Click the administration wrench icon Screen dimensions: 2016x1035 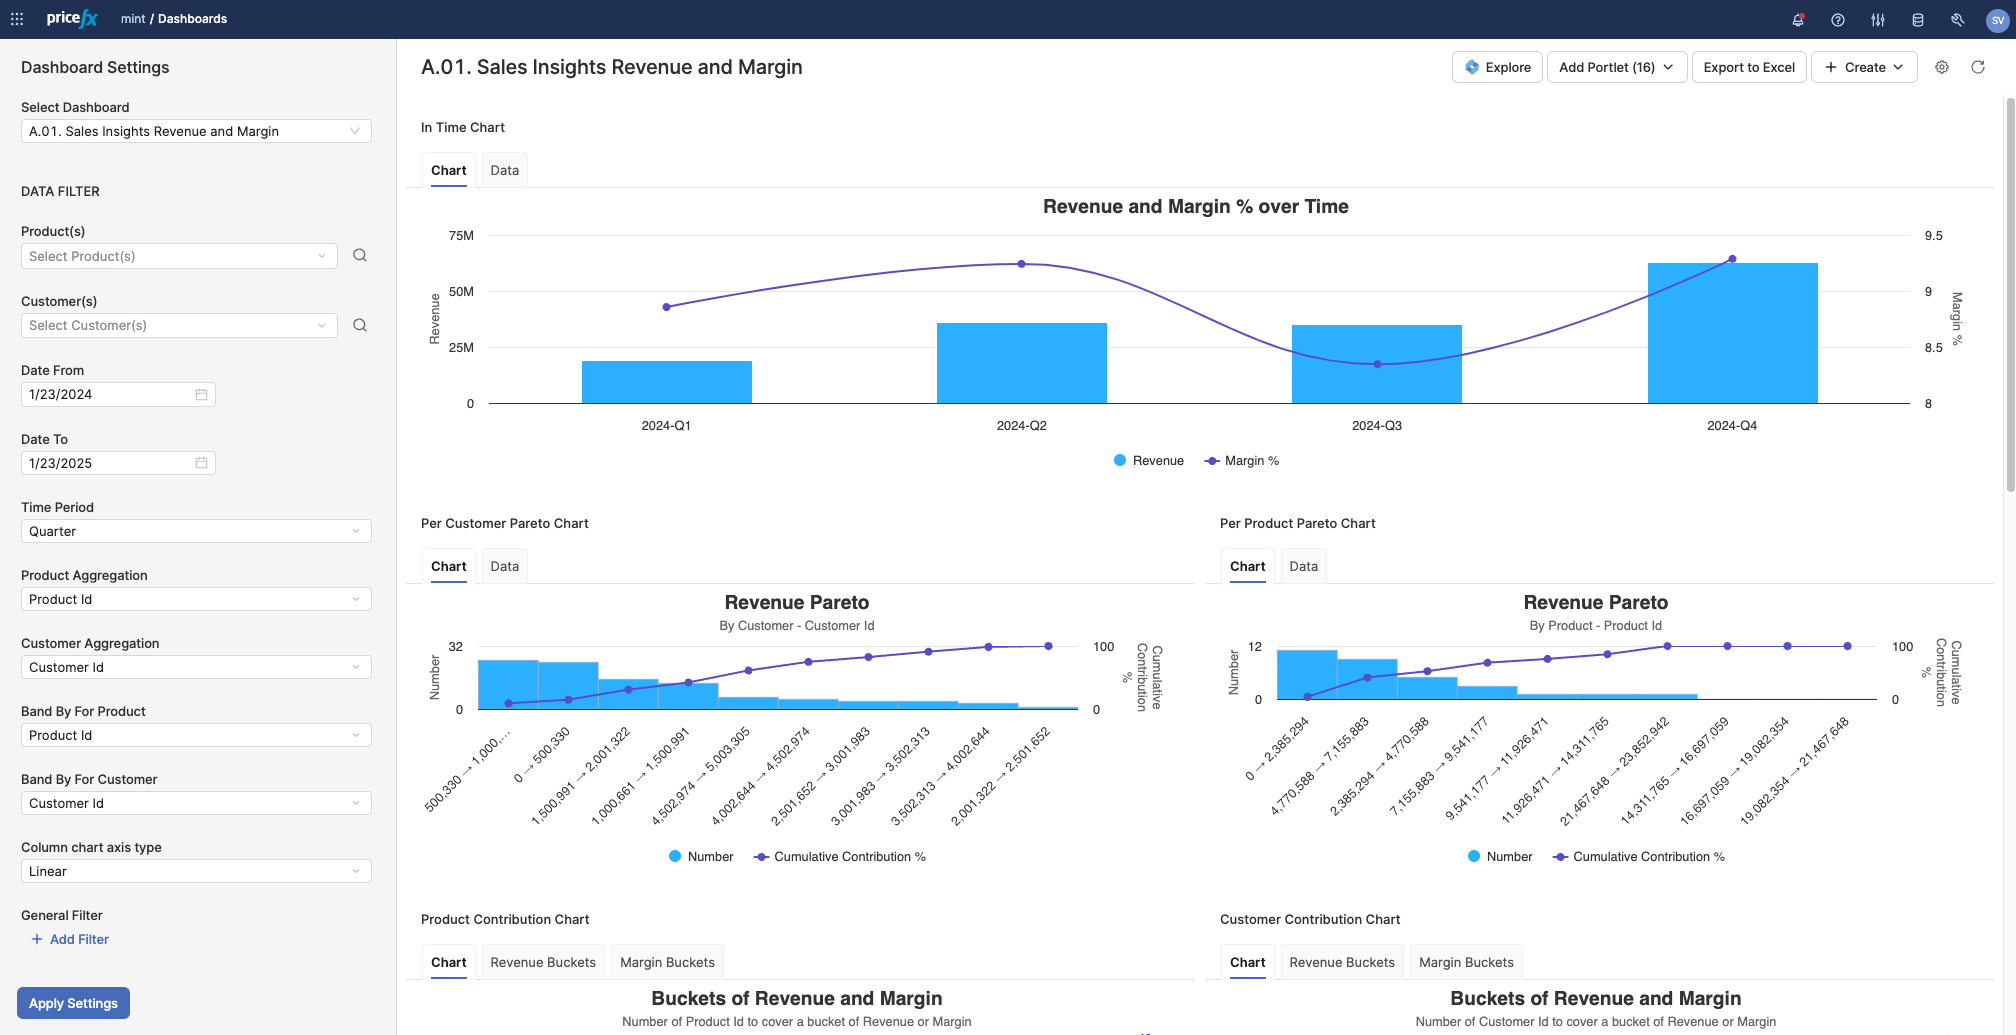[x=1957, y=19]
